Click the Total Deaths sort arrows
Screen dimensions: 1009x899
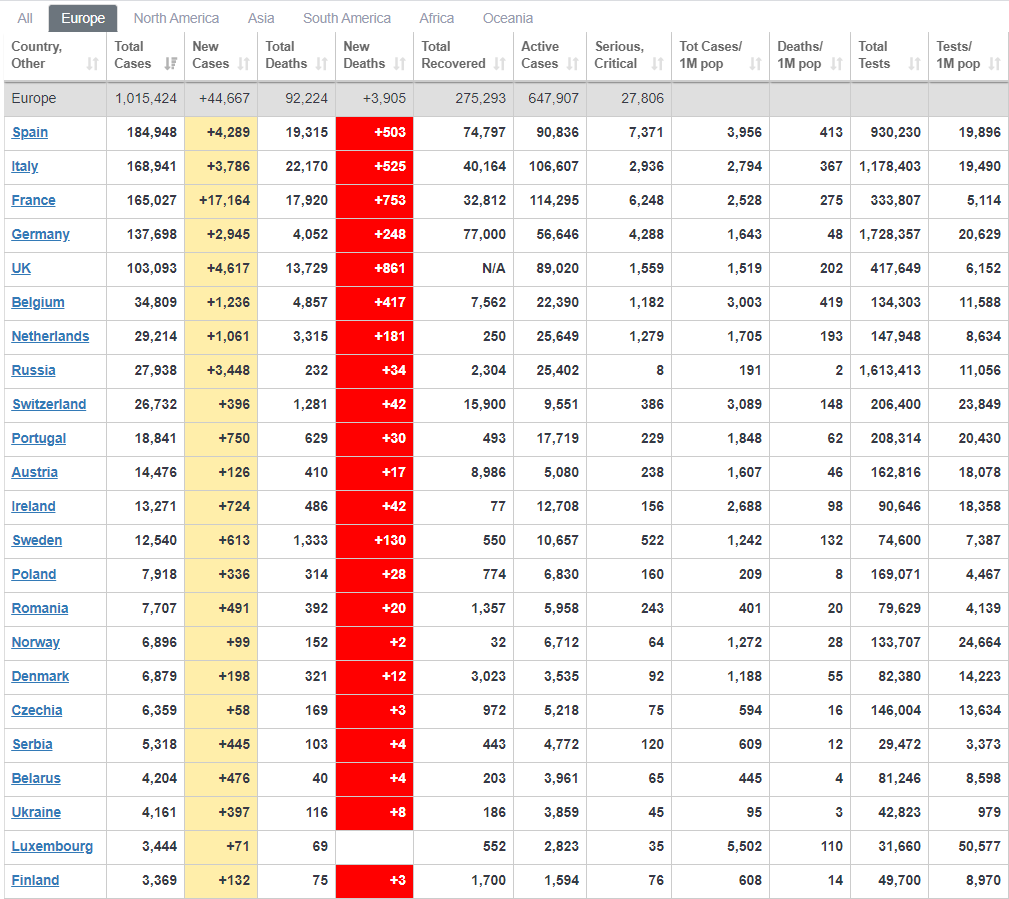tap(322, 64)
